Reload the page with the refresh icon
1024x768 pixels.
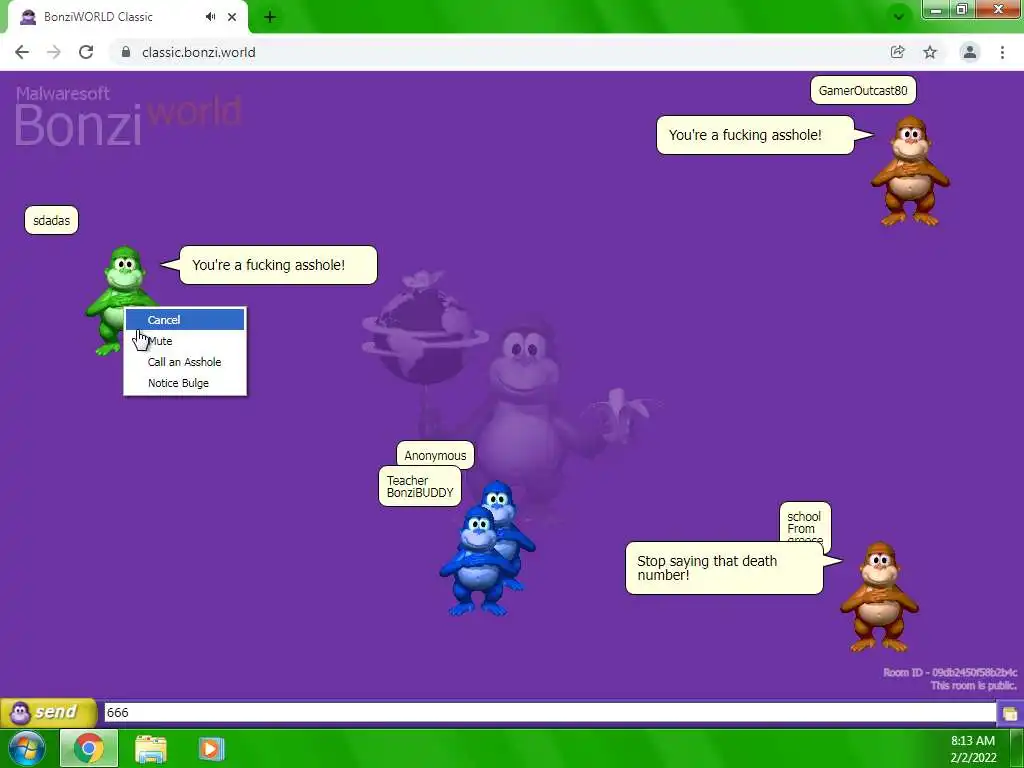tap(86, 52)
